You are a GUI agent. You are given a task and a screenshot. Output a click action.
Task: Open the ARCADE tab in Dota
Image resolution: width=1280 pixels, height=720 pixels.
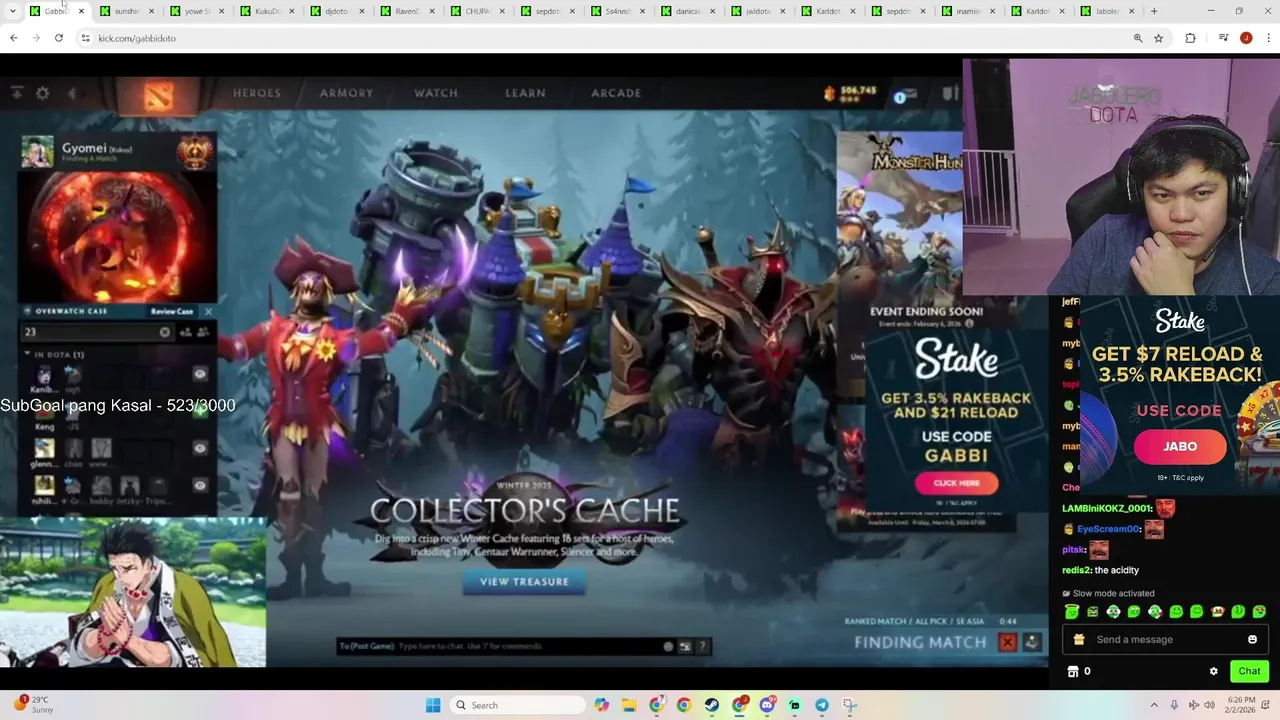pos(616,93)
